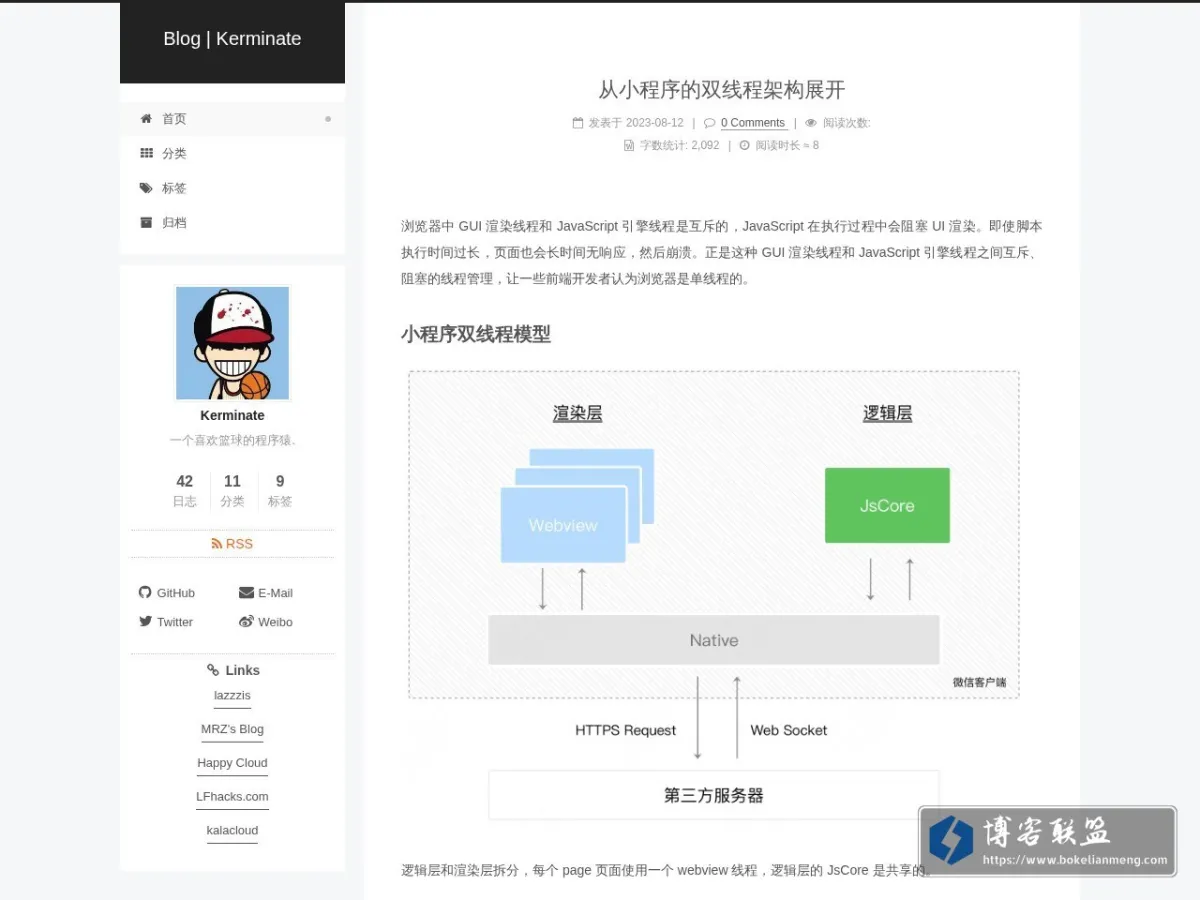Click the comment bubble icon
This screenshot has height=900, width=1200.
click(710, 123)
